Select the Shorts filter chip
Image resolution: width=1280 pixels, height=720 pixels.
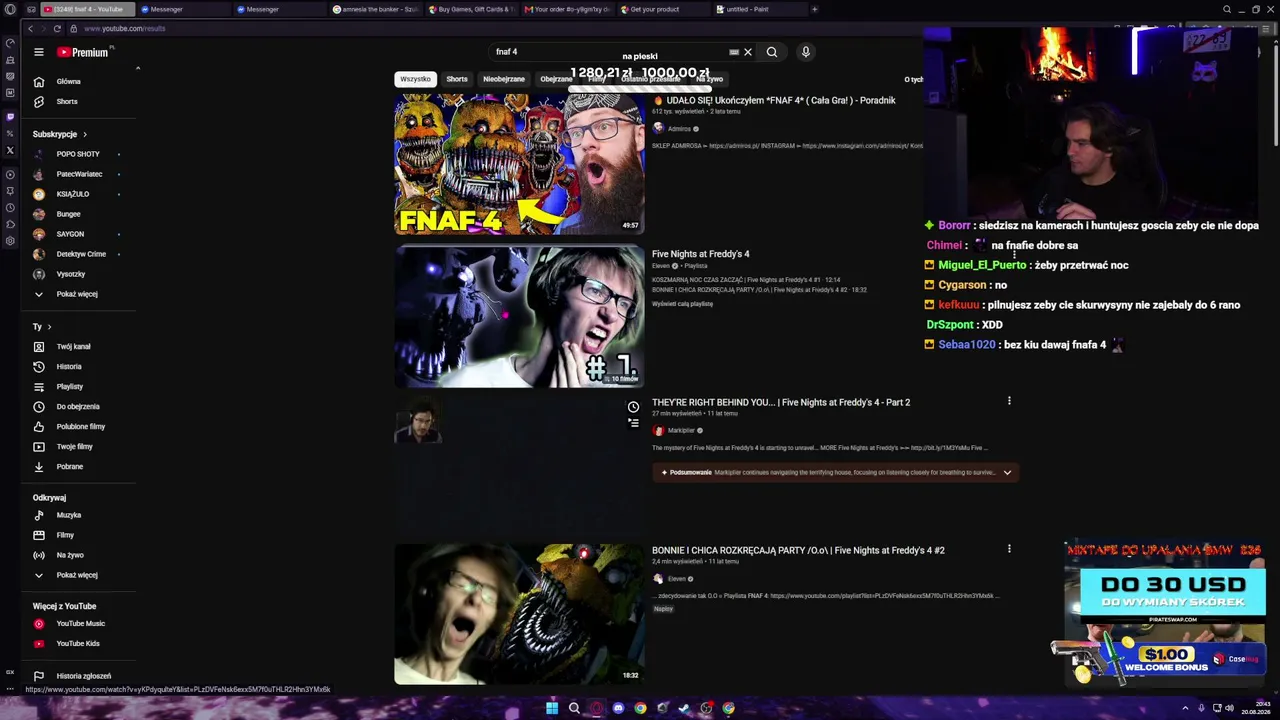457,79
